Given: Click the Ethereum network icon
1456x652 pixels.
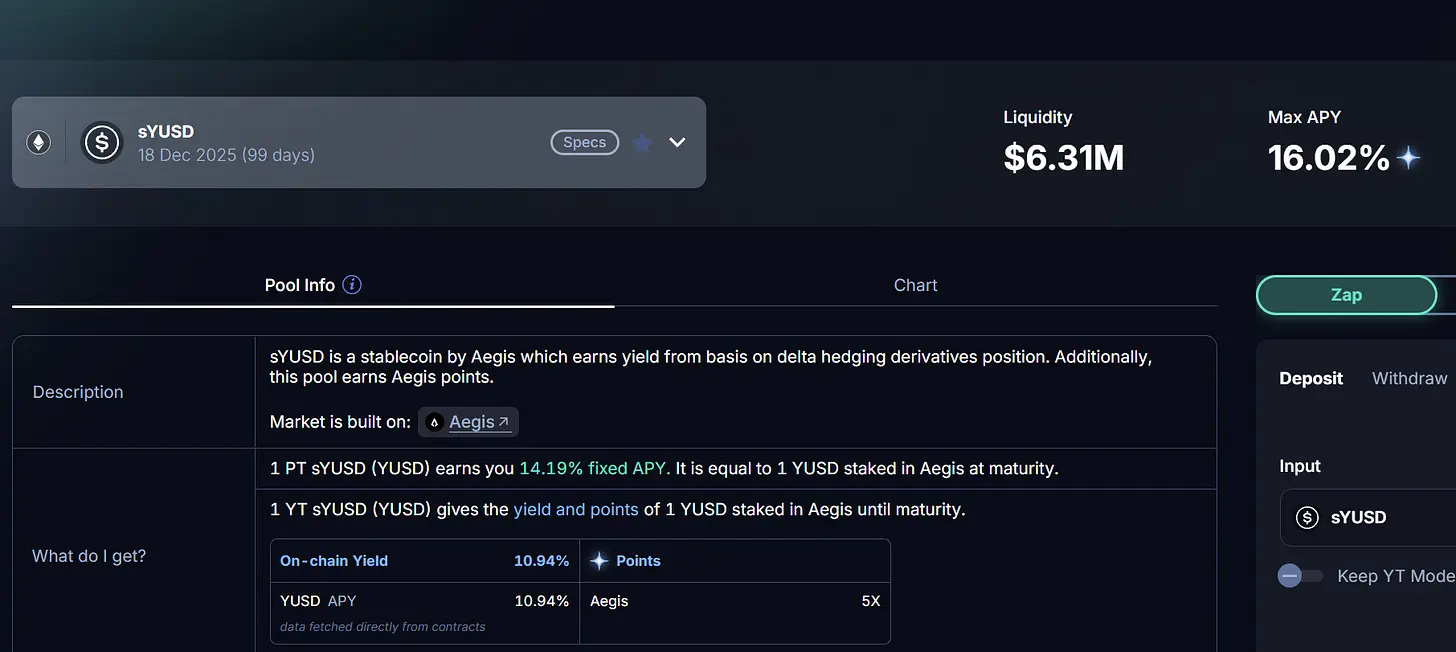Looking at the screenshot, I should [38, 143].
